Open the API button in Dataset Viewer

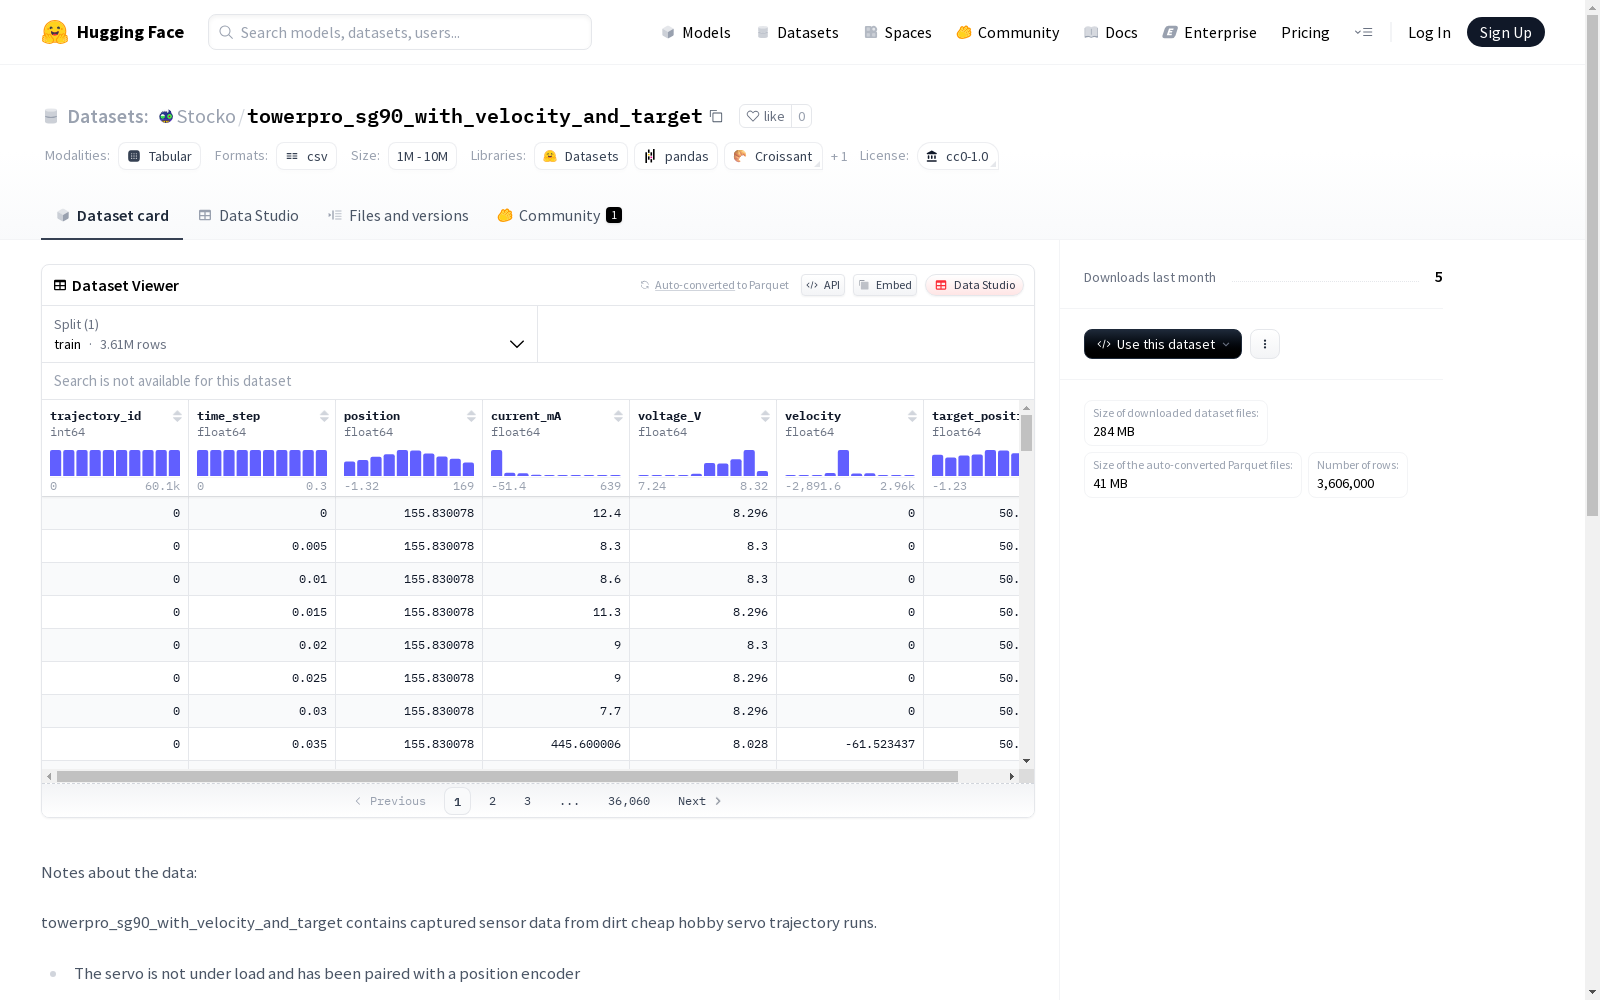click(823, 285)
